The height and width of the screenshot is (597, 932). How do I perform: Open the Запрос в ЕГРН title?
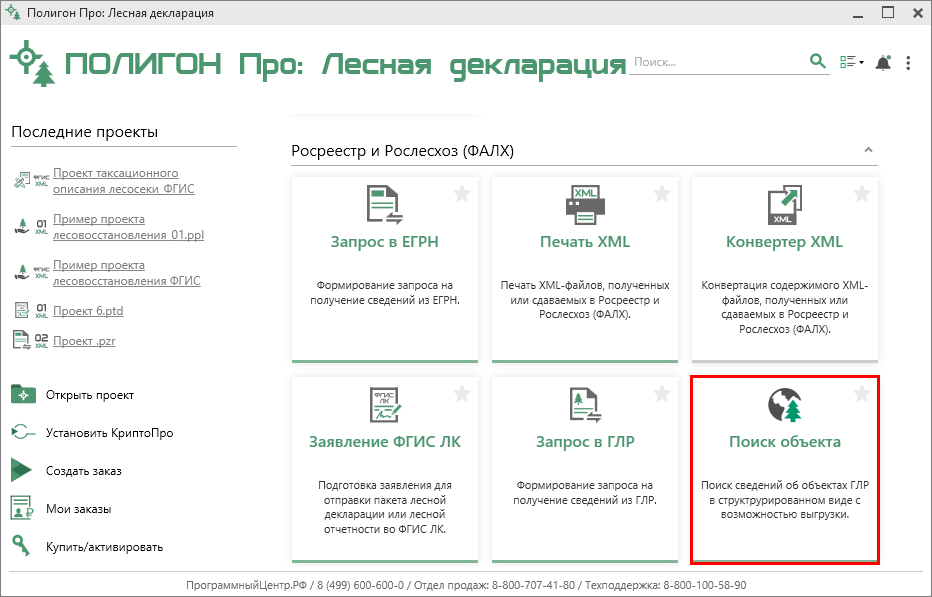click(385, 242)
